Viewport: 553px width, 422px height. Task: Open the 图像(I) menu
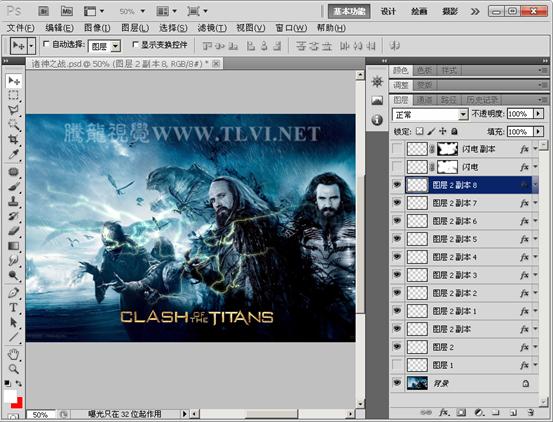(97, 28)
